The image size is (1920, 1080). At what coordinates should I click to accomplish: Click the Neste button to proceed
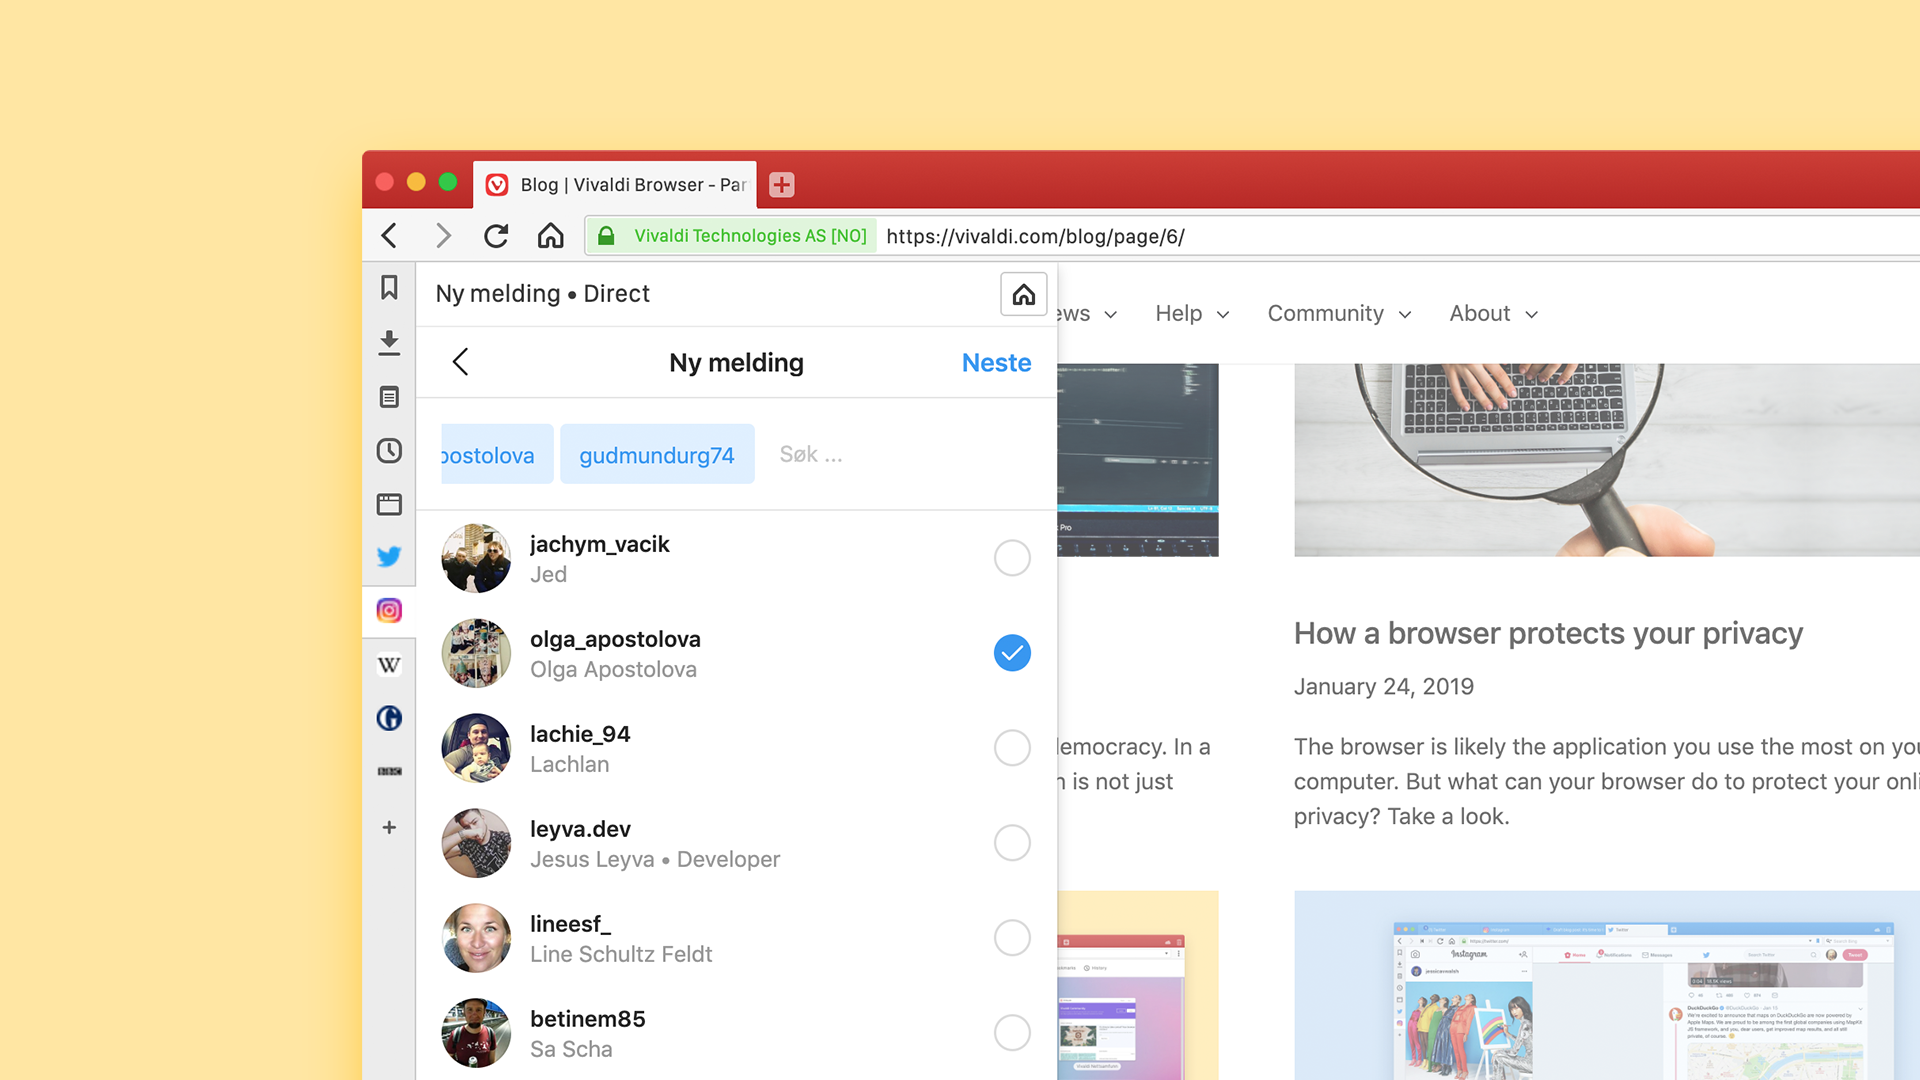coord(996,363)
